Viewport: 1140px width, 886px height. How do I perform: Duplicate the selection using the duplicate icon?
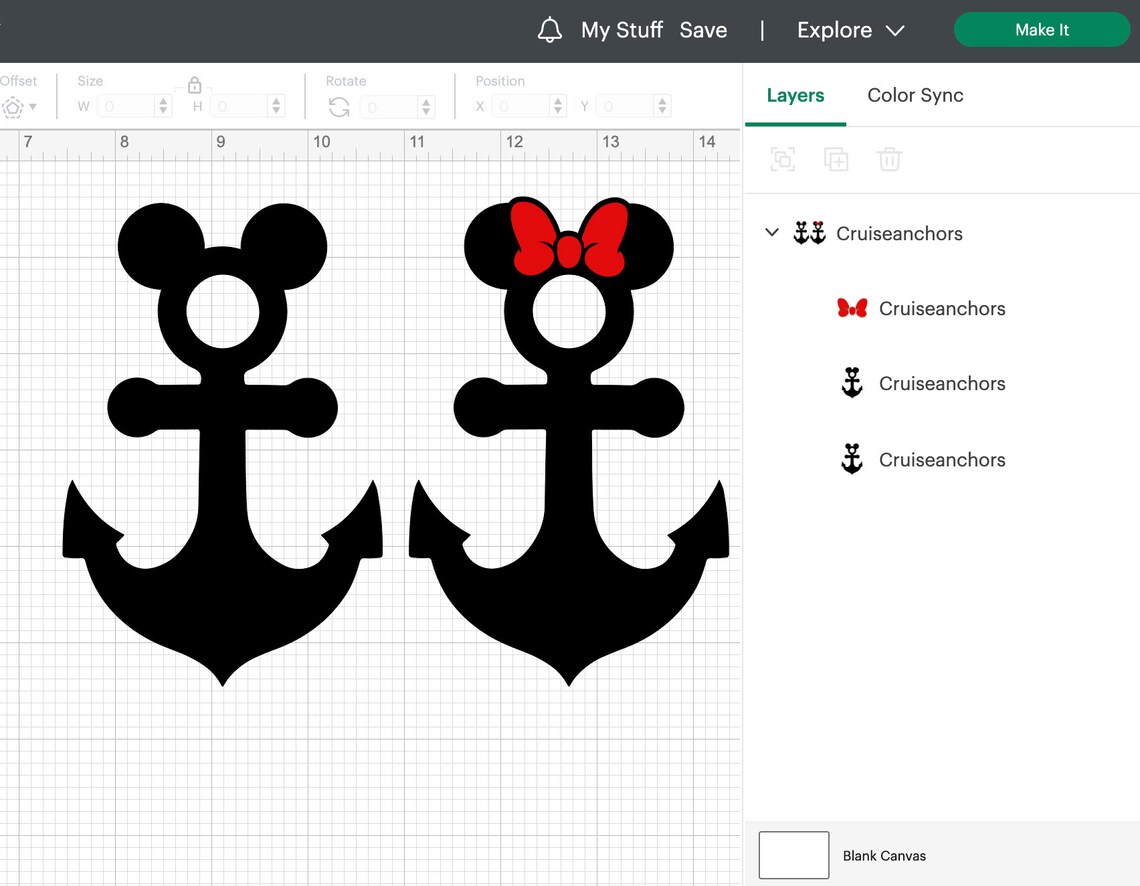pos(836,160)
